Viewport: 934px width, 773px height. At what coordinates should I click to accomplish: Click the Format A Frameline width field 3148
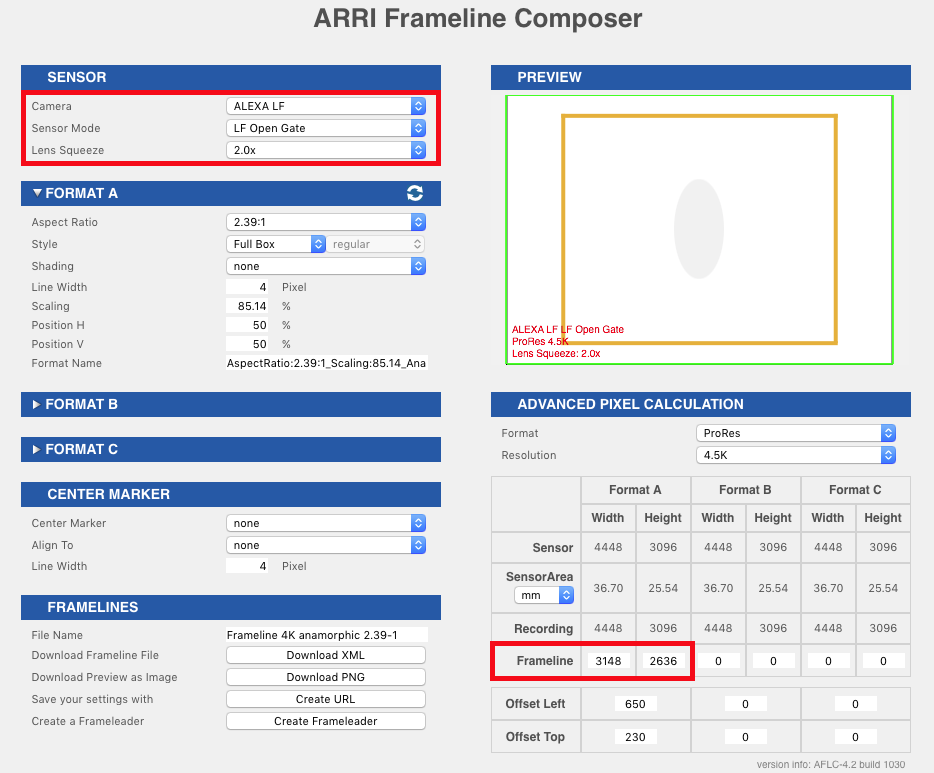click(x=608, y=661)
